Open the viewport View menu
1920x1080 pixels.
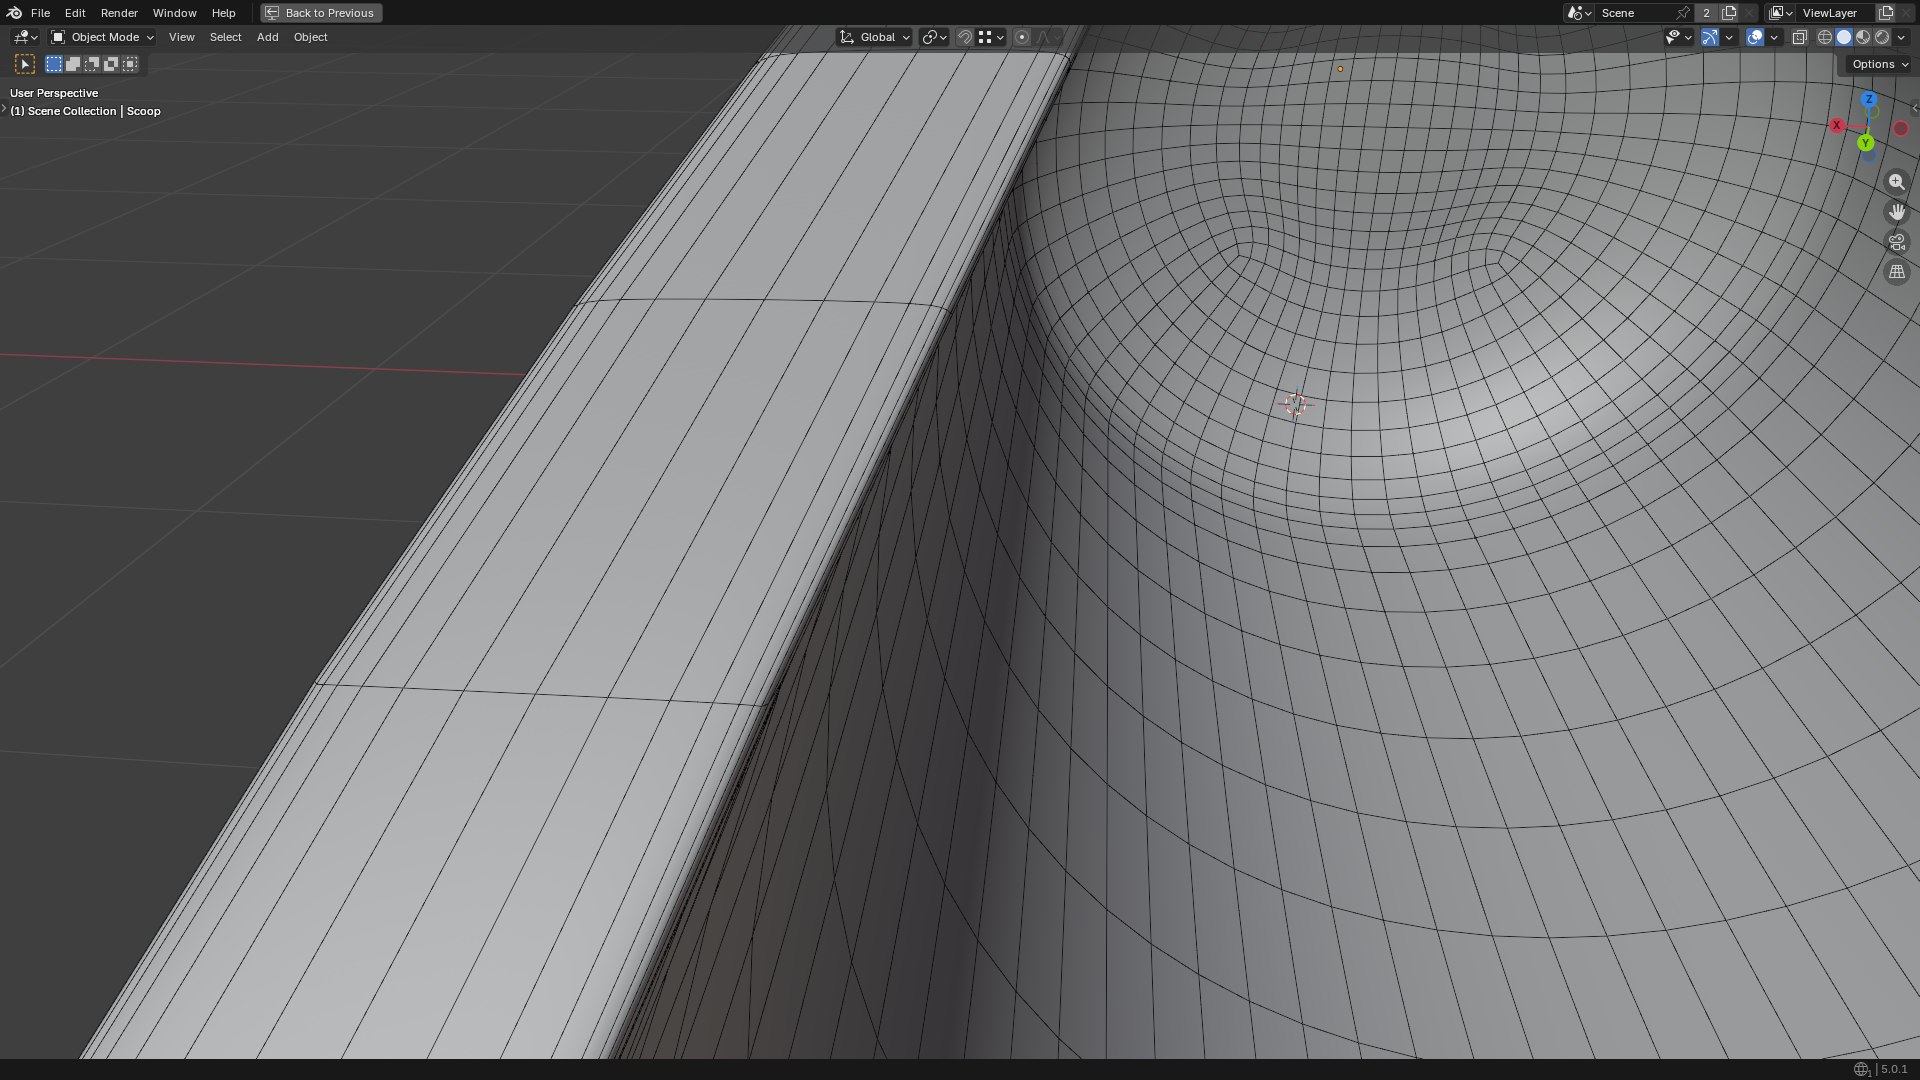point(181,37)
